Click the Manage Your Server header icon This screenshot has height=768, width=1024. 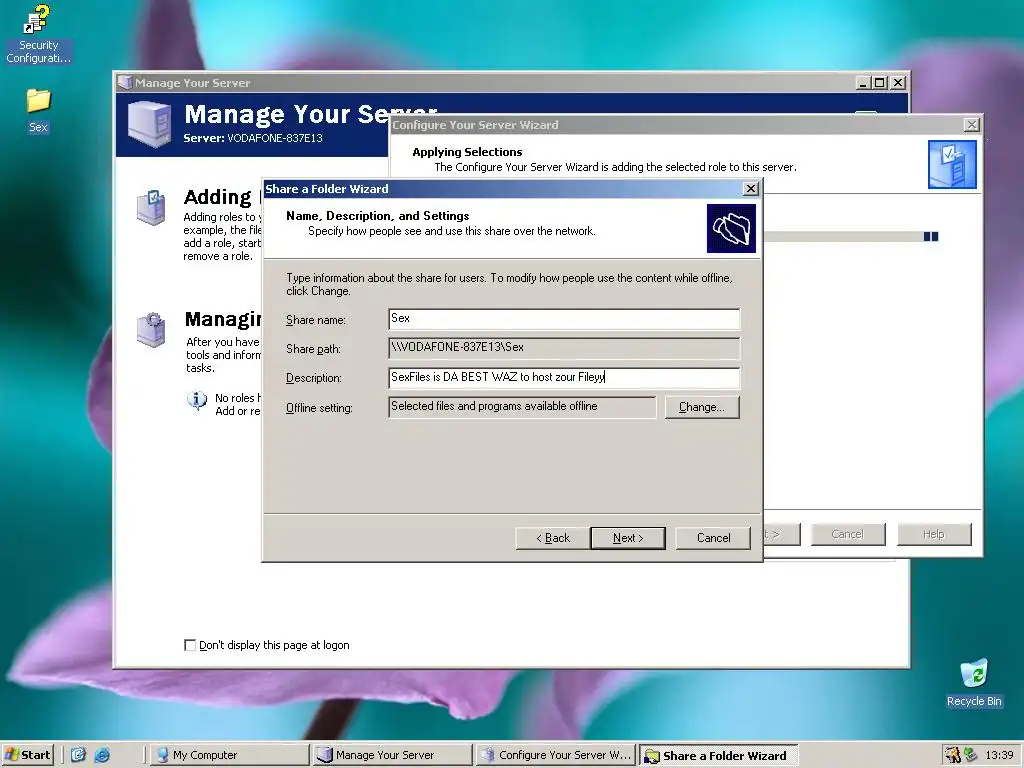click(x=150, y=124)
